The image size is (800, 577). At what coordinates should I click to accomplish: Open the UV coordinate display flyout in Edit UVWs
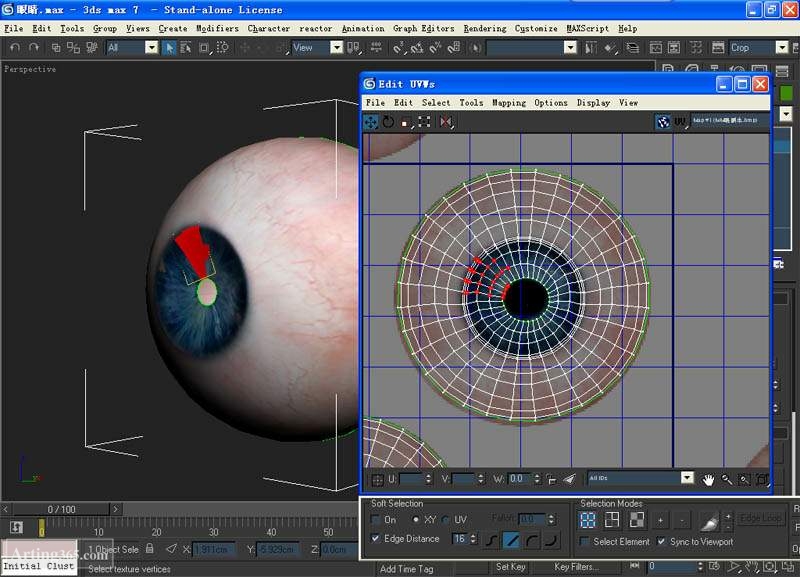(x=680, y=121)
